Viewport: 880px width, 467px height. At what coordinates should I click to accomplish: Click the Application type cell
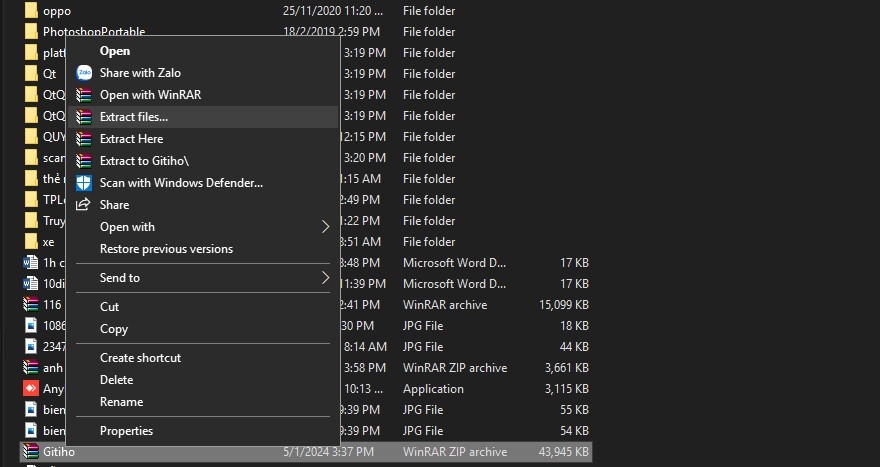click(433, 388)
